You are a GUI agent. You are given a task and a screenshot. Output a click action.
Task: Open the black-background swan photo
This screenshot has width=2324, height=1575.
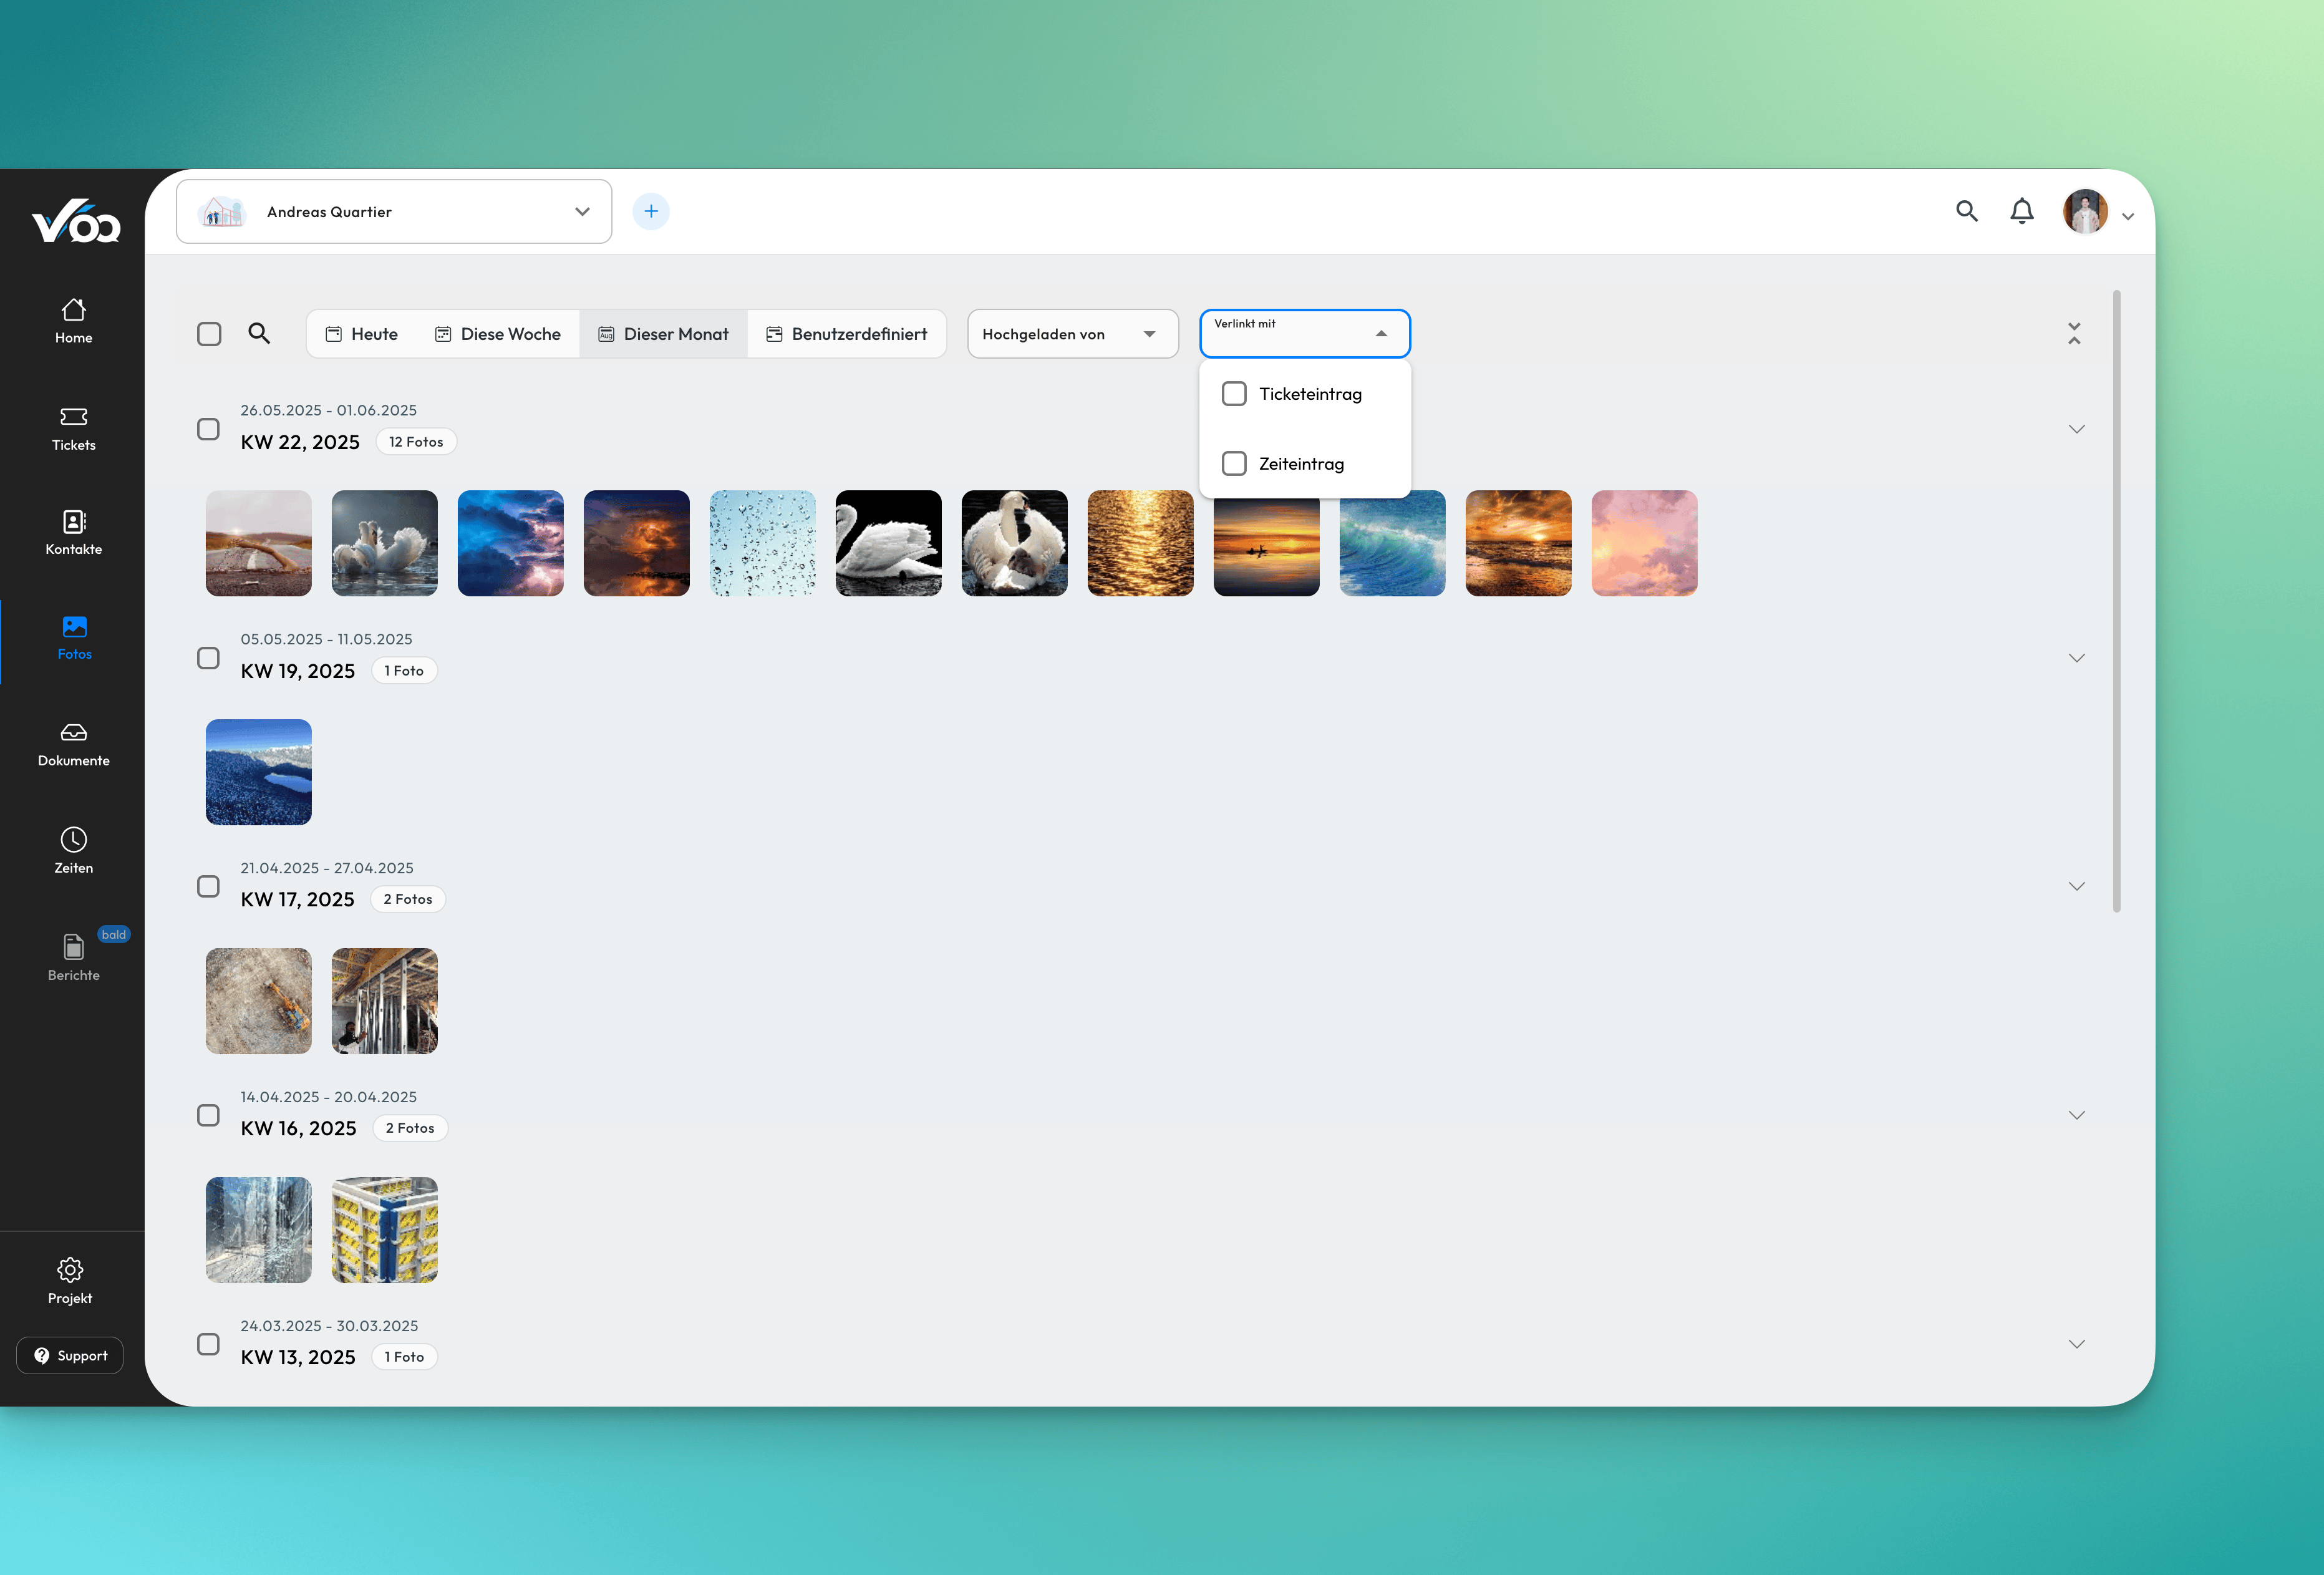pos(888,543)
